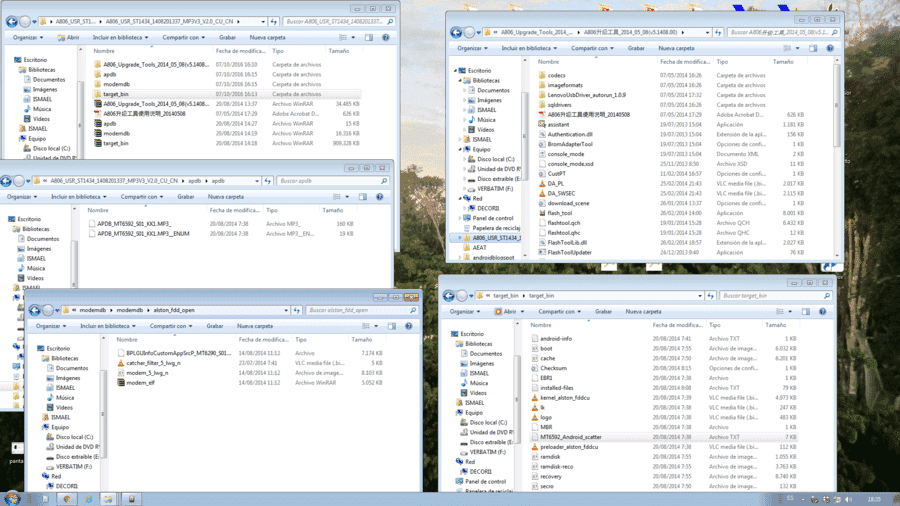Refresh the A806 Upgrade Tools address bar
Viewport: 900px width, 506px height.
(x=718, y=33)
